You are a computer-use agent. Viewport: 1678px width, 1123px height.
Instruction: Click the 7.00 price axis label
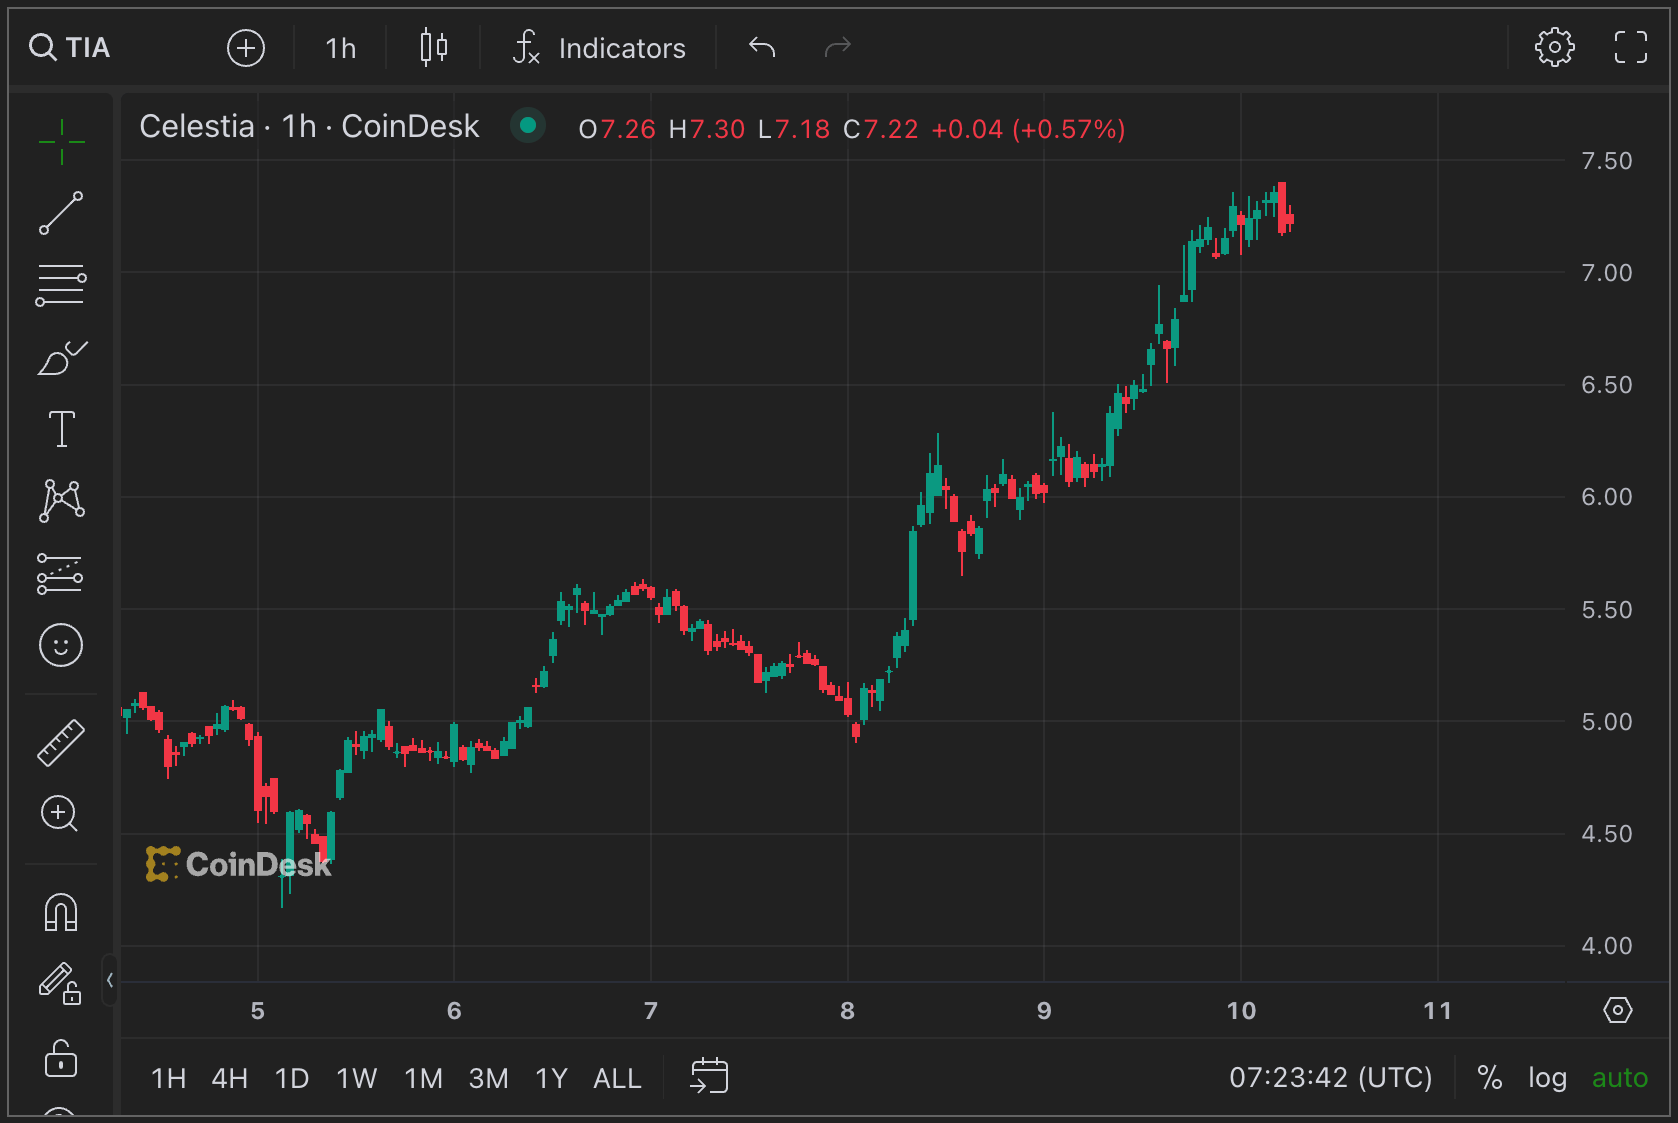1607,273
